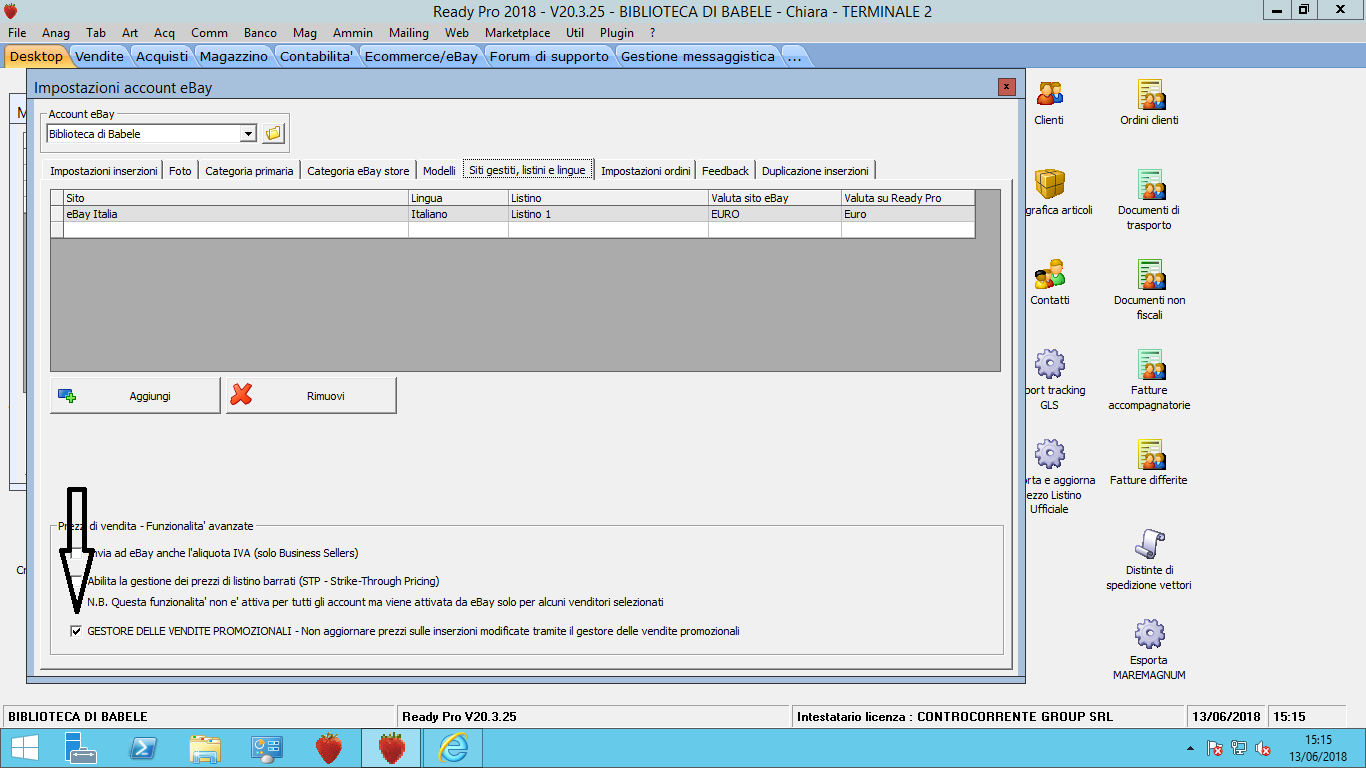1366x768 pixels.
Task: Open the Banco menu
Action: pos(261,33)
